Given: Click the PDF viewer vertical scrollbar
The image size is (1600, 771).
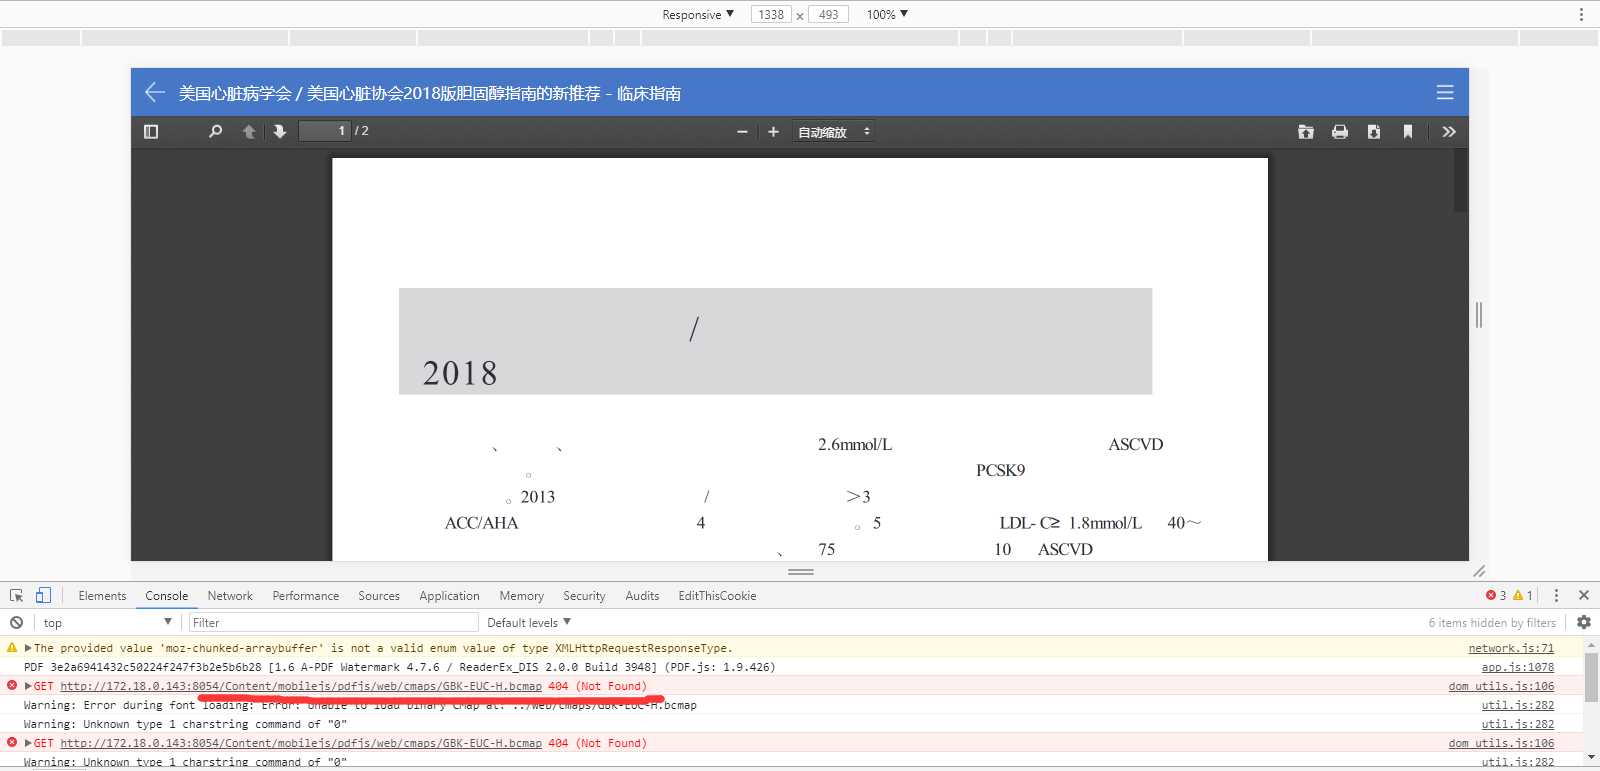Looking at the screenshot, I should (x=1461, y=181).
